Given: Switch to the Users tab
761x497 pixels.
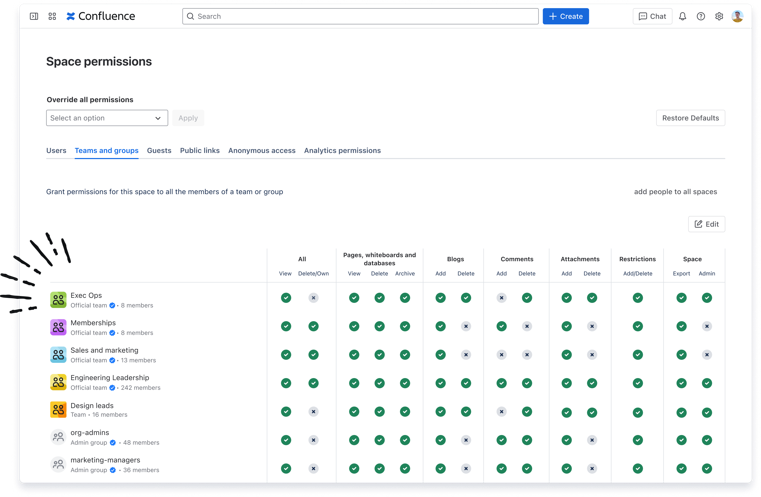Looking at the screenshot, I should 56,151.
